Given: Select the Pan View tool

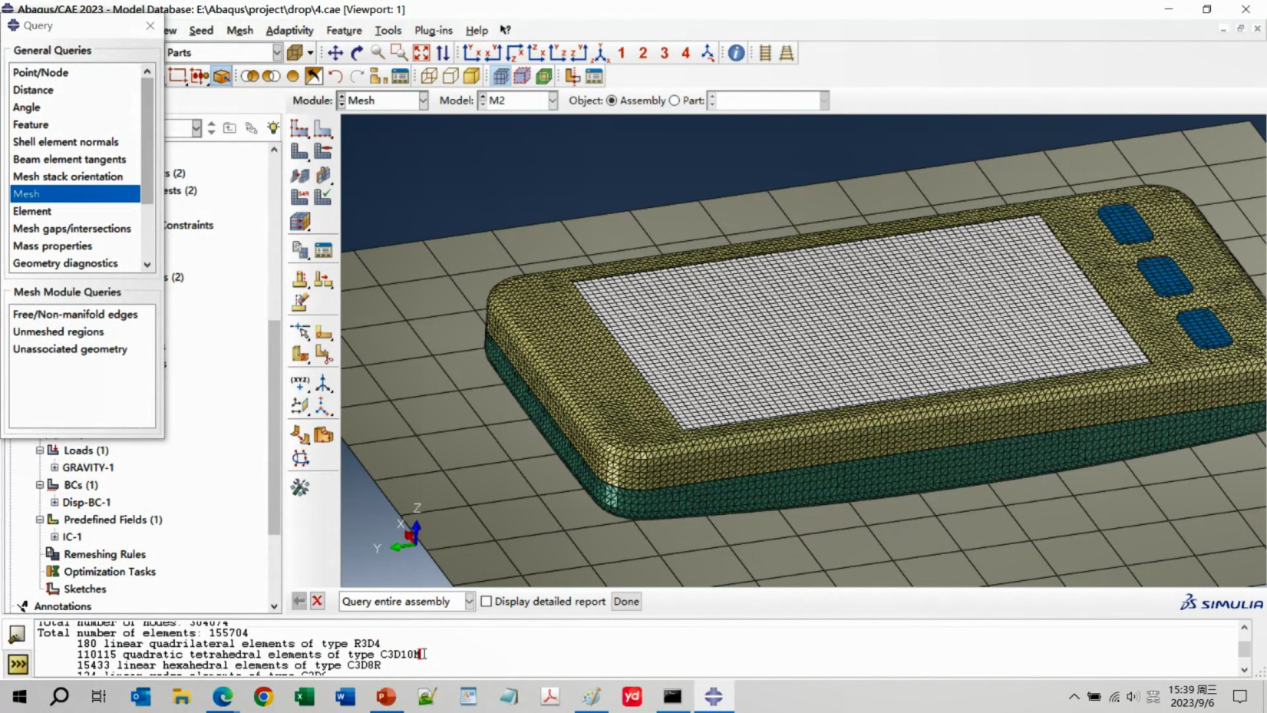Looking at the screenshot, I should click(x=335, y=53).
